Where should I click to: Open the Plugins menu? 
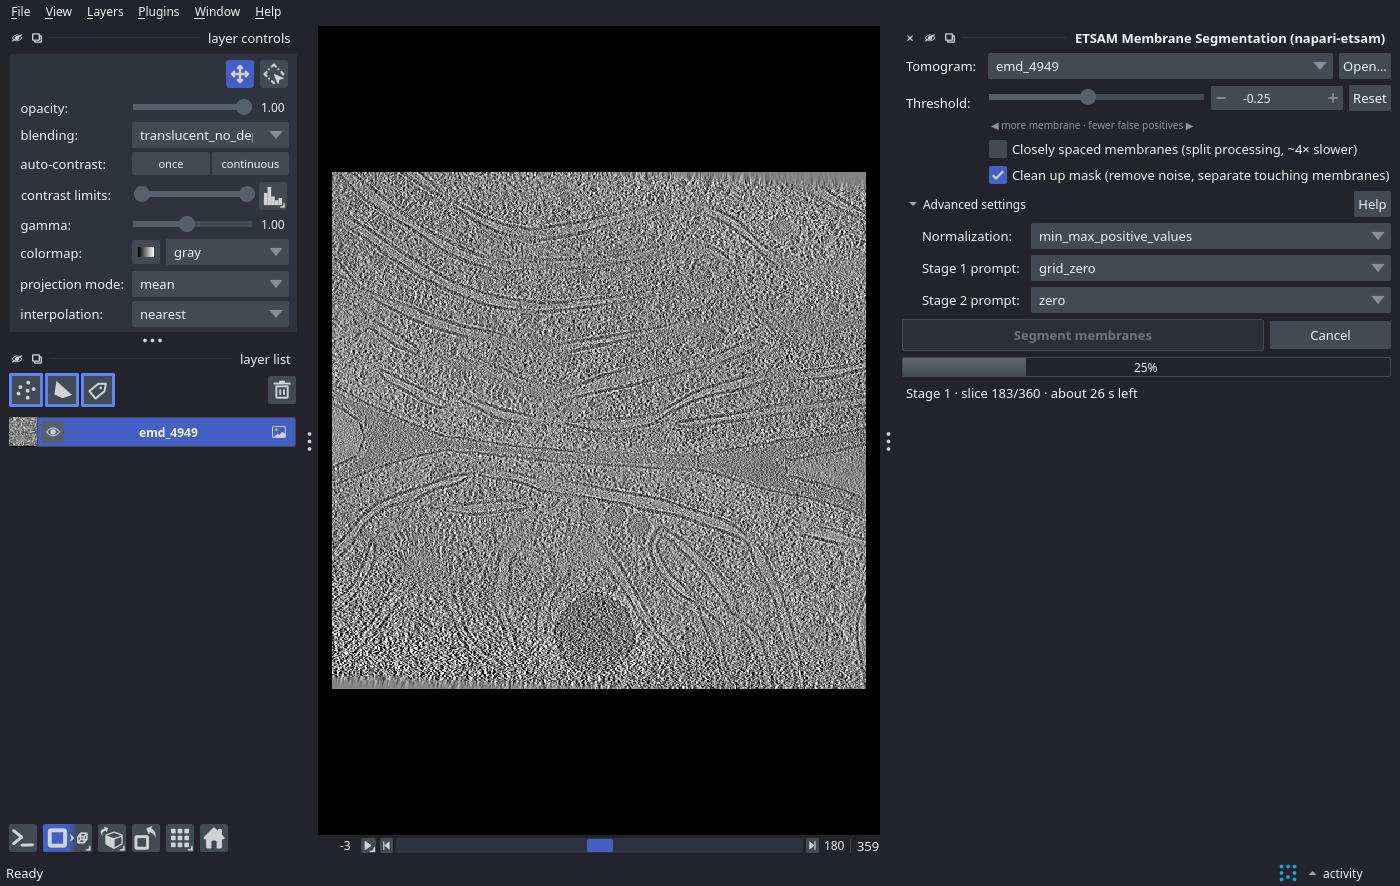coord(158,11)
